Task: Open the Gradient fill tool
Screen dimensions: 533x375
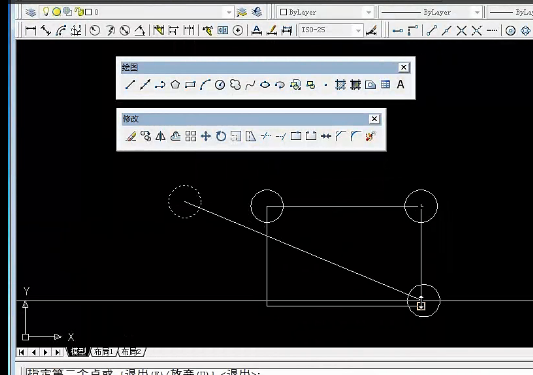Action: (355, 85)
